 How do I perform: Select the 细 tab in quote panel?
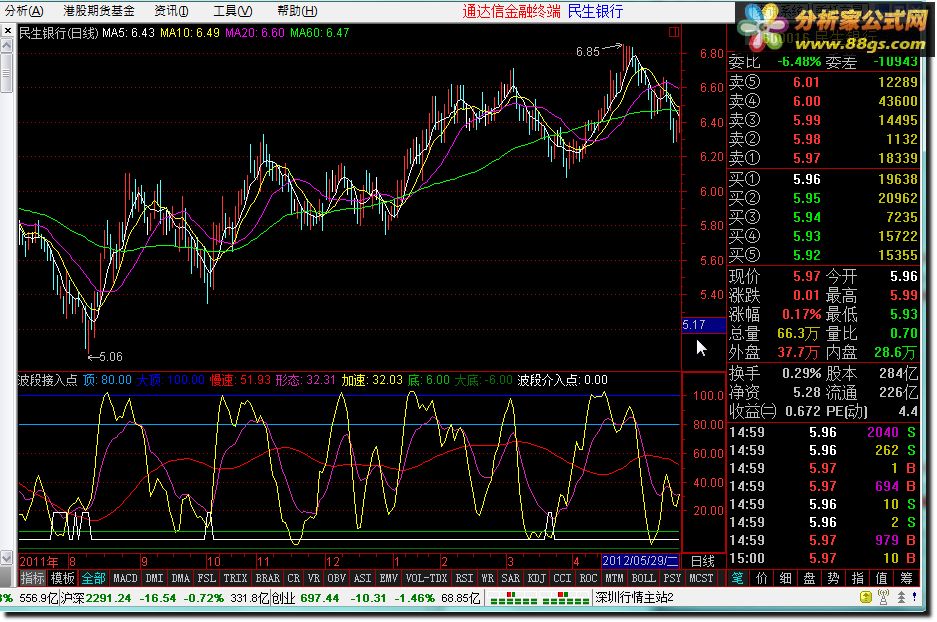point(785,578)
